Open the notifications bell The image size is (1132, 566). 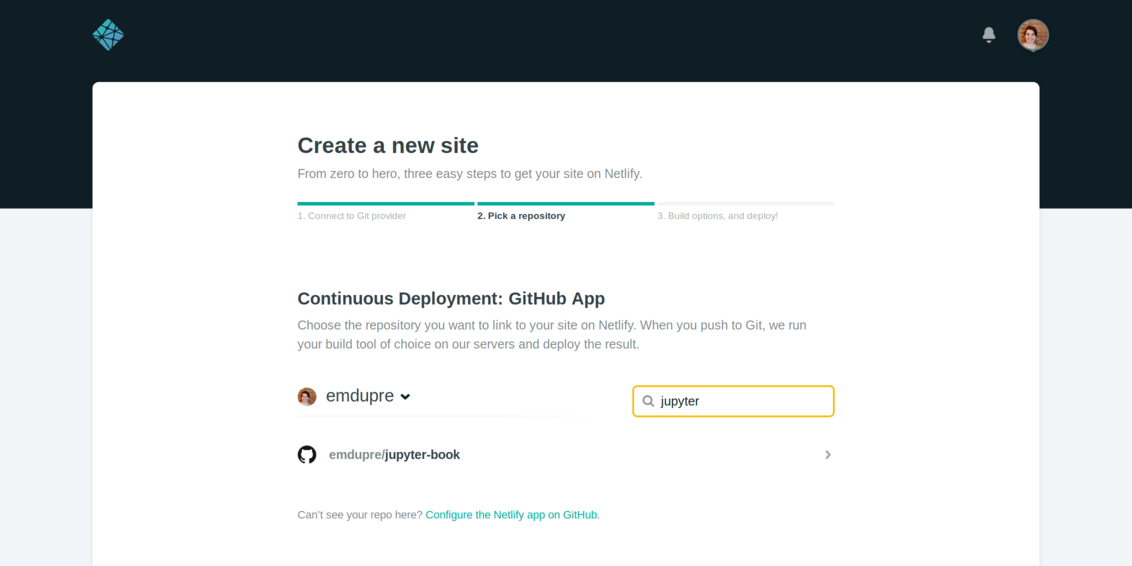click(988, 35)
